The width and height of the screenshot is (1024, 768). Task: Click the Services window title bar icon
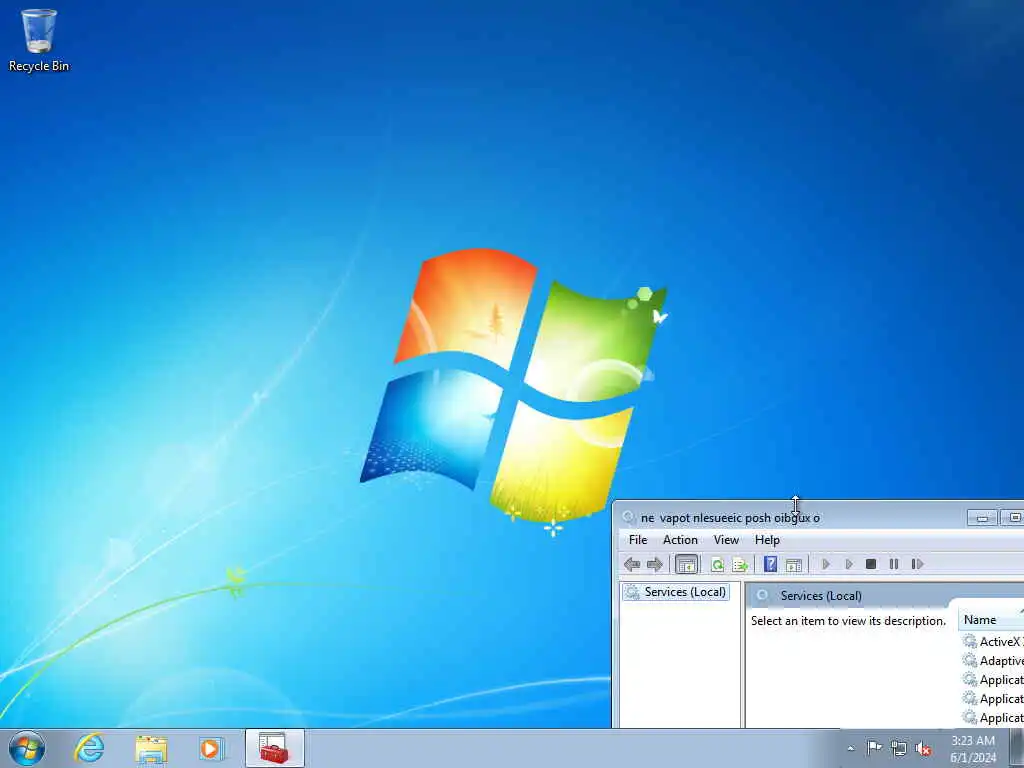[628, 517]
